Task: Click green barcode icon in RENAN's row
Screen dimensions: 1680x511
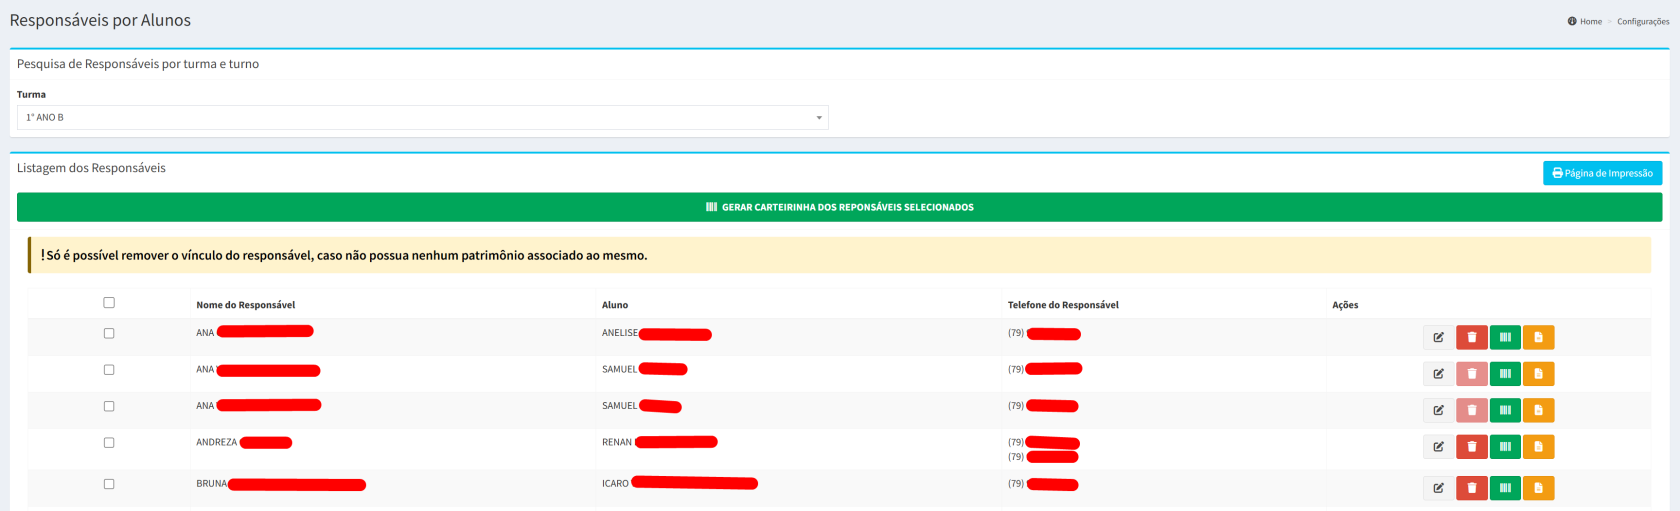Action: pos(1505,447)
